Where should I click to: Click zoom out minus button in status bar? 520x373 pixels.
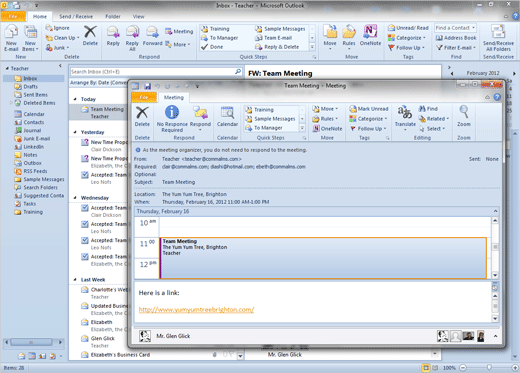(x=463, y=368)
